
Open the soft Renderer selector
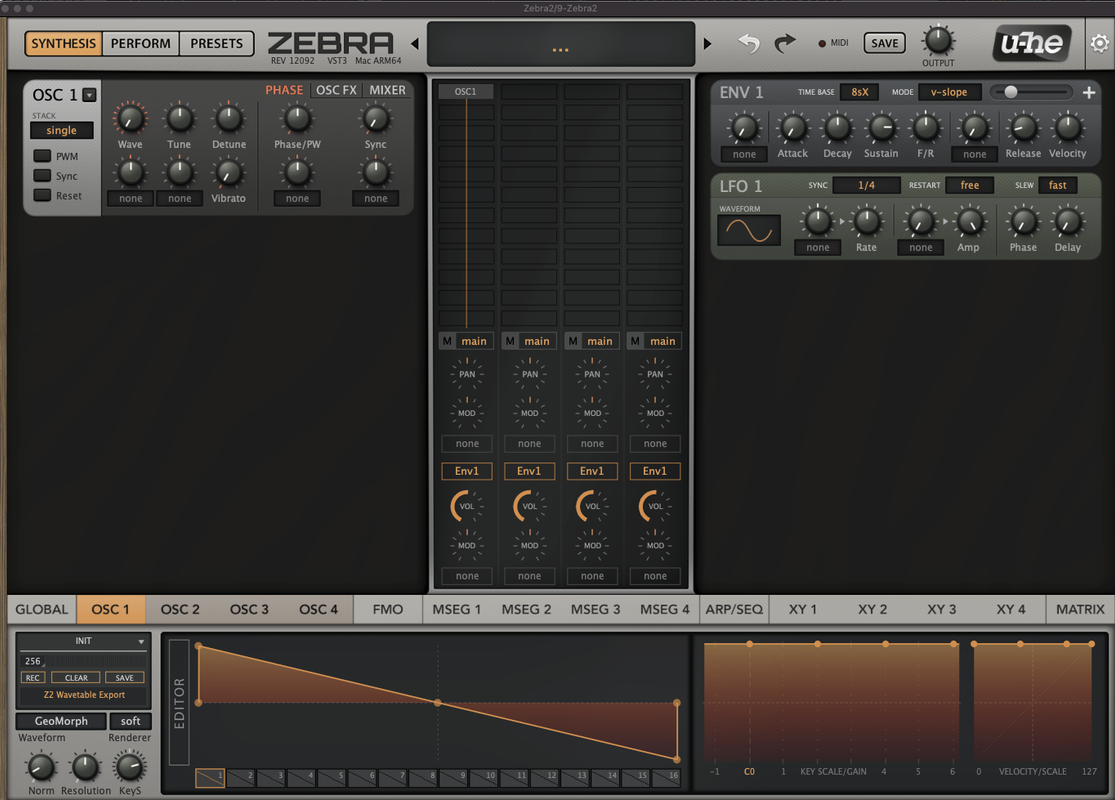pyautogui.click(x=130, y=721)
